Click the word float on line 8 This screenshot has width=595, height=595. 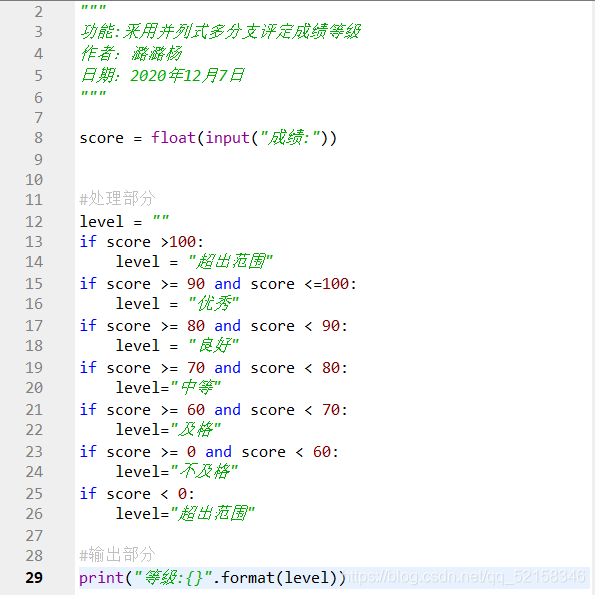[x=173, y=138]
